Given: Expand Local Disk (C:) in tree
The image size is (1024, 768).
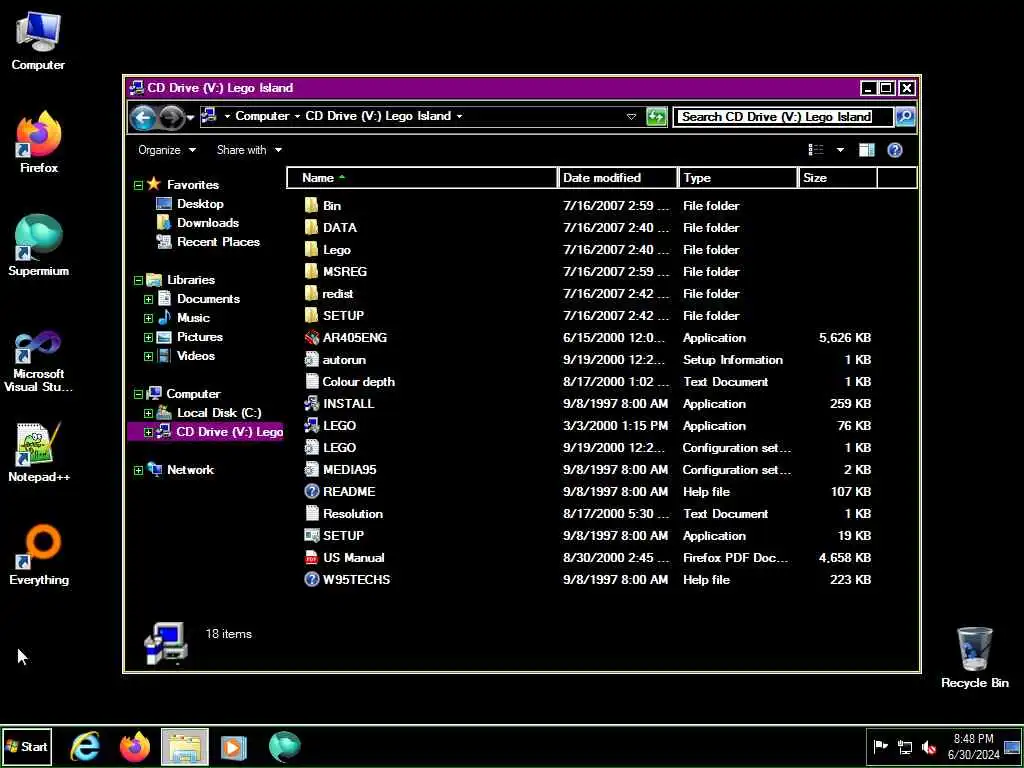Looking at the screenshot, I should [x=148, y=413].
